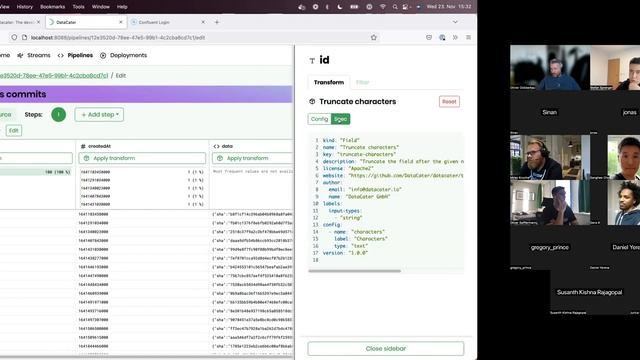The image size is (640, 360).
Task: Select the Filter tab in the sidebar
Action: tap(362, 82)
